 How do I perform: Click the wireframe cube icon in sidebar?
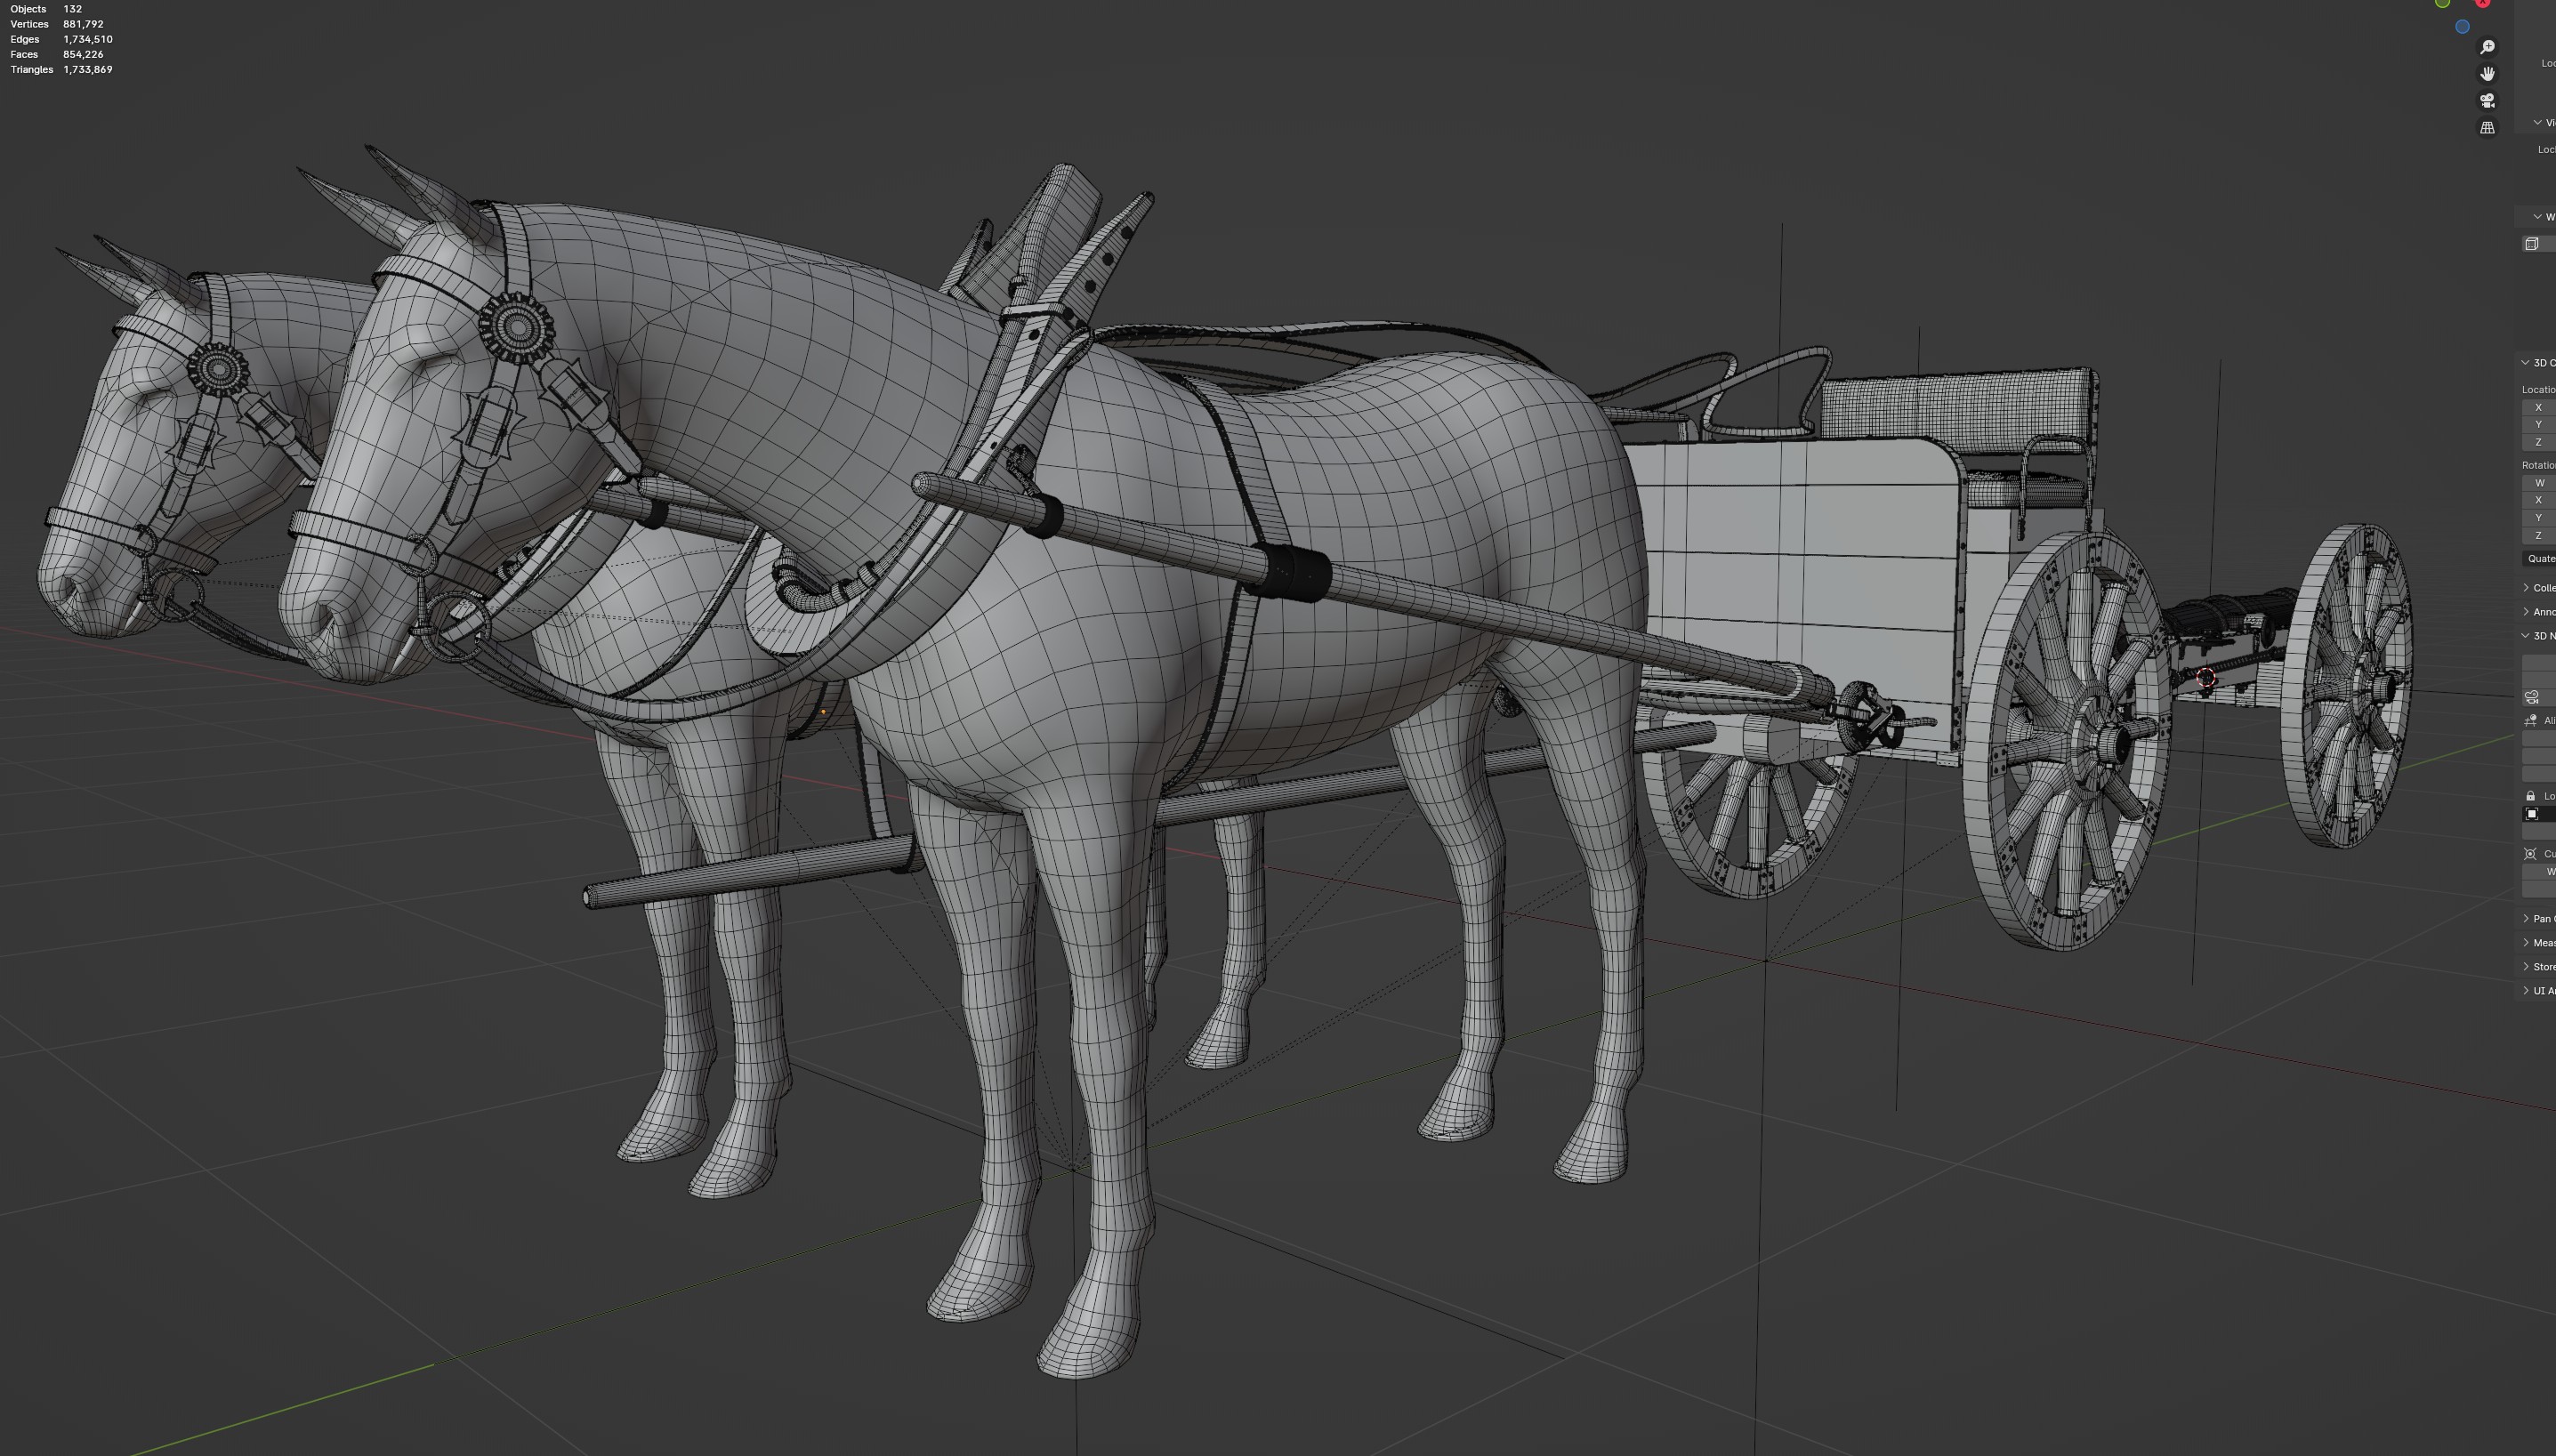pyautogui.click(x=2531, y=244)
